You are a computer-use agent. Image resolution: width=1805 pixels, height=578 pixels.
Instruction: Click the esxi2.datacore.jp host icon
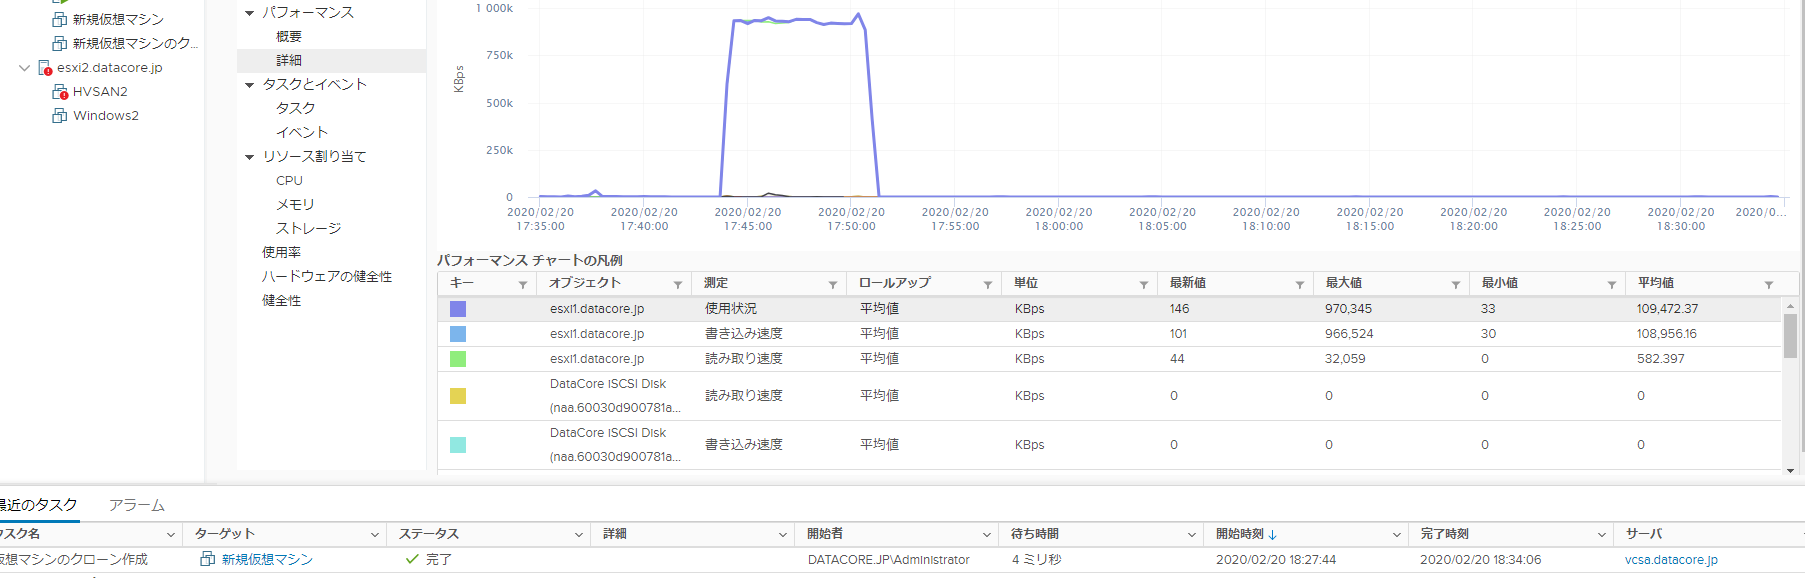(x=45, y=67)
